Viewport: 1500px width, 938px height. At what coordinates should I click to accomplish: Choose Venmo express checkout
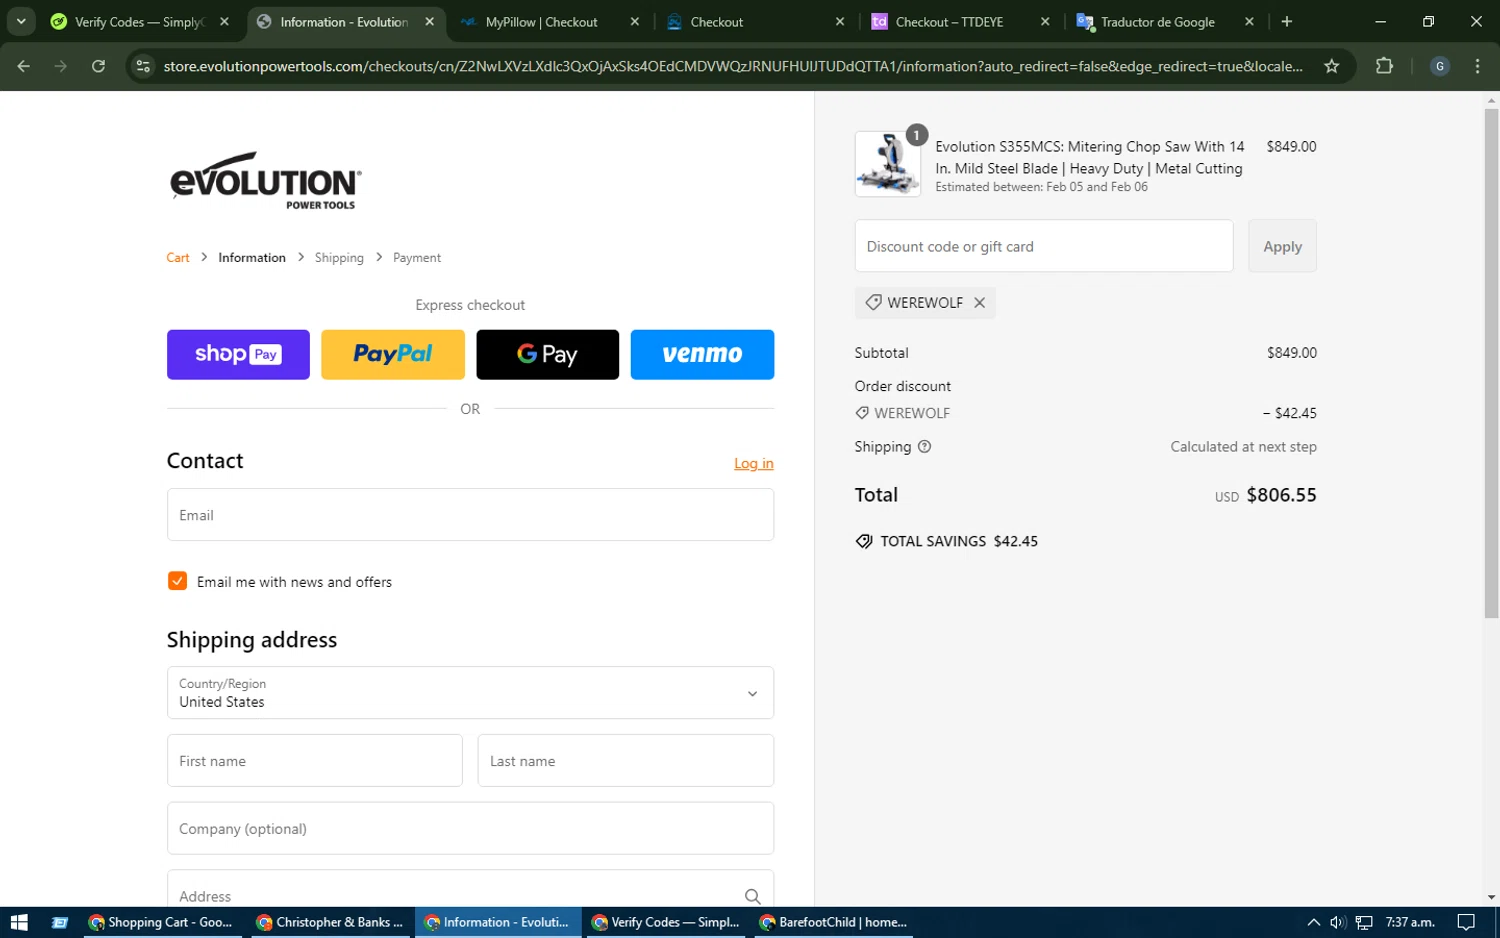(702, 354)
